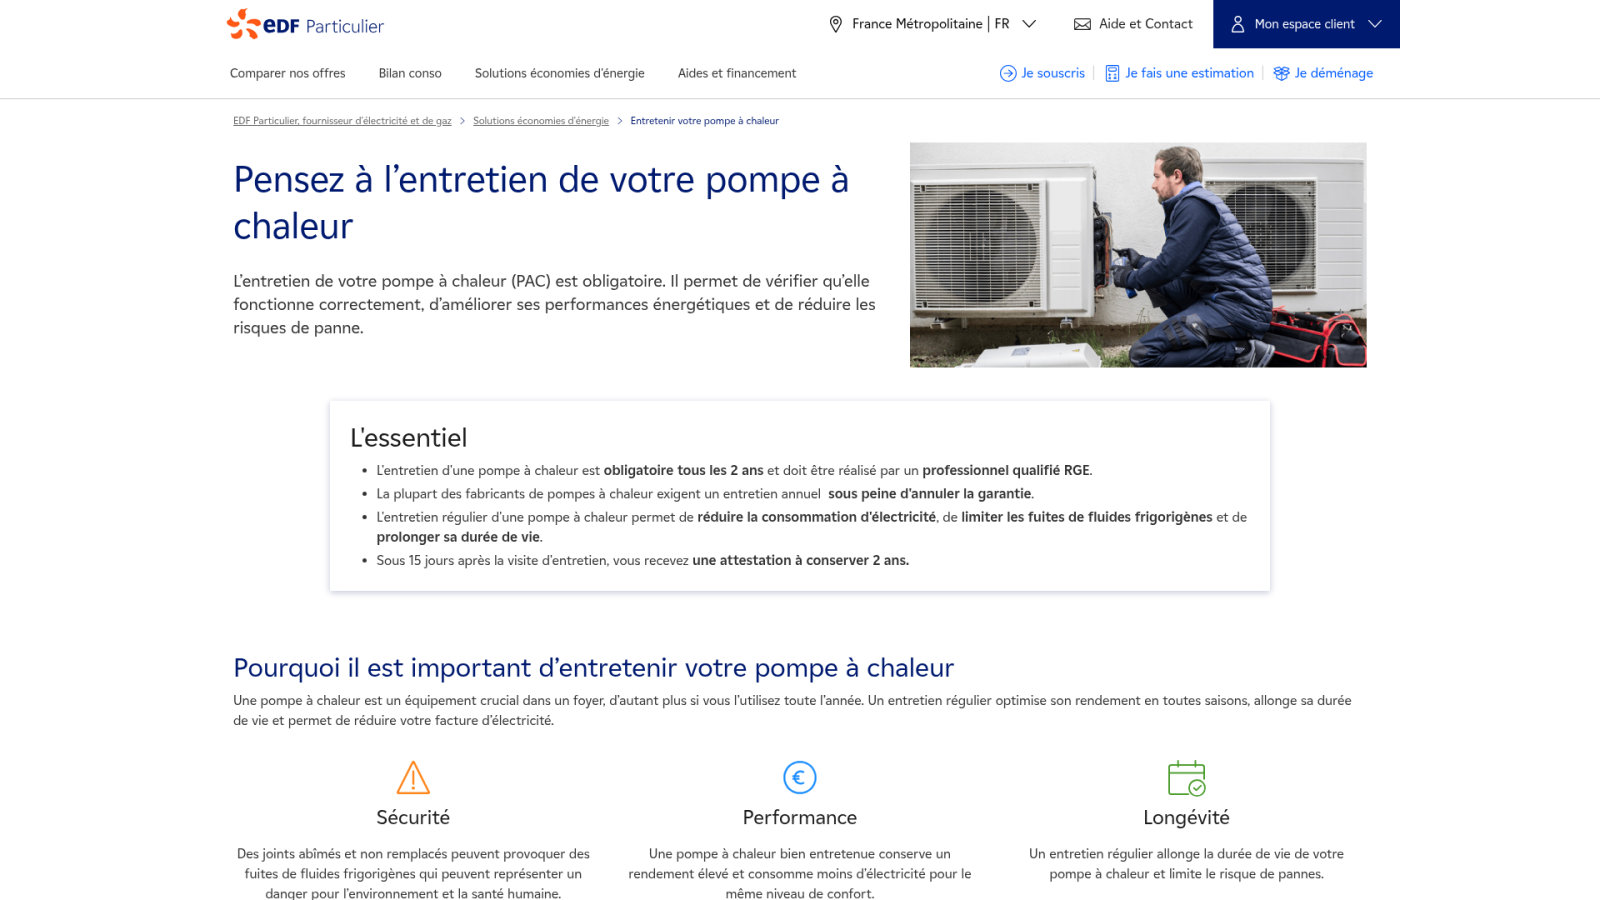
Task: Click the L'essentiel heading
Action: (408, 438)
